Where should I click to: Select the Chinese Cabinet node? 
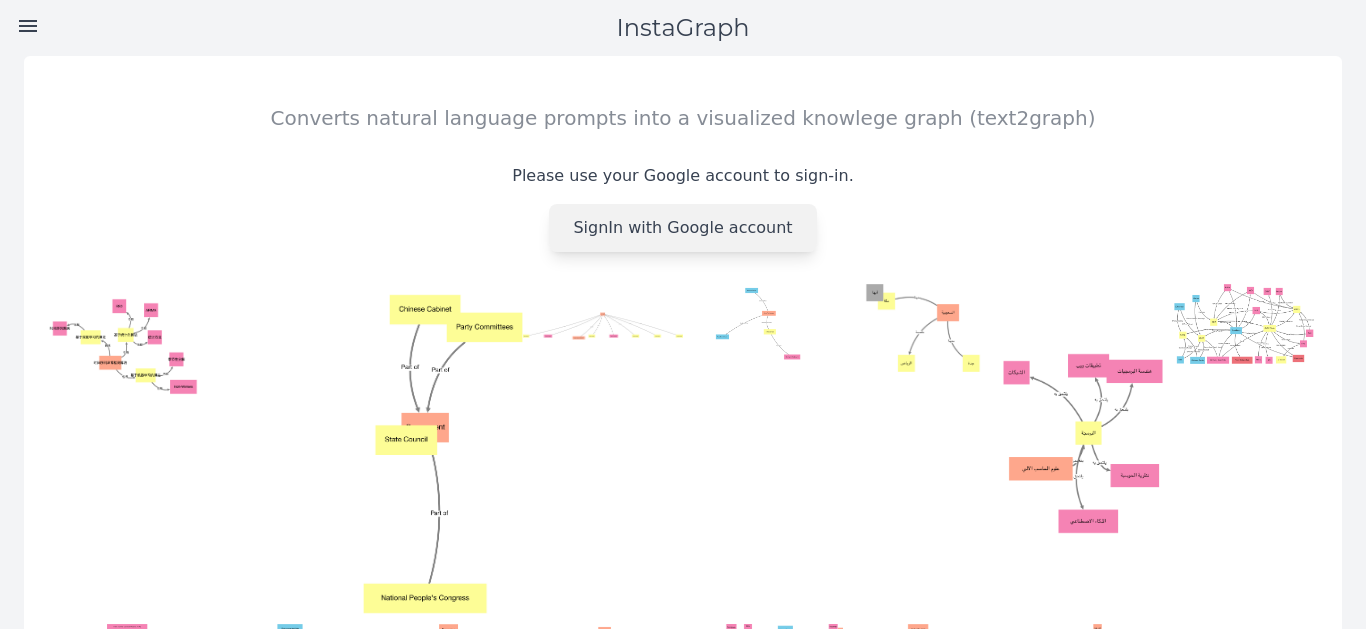(425, 309)
